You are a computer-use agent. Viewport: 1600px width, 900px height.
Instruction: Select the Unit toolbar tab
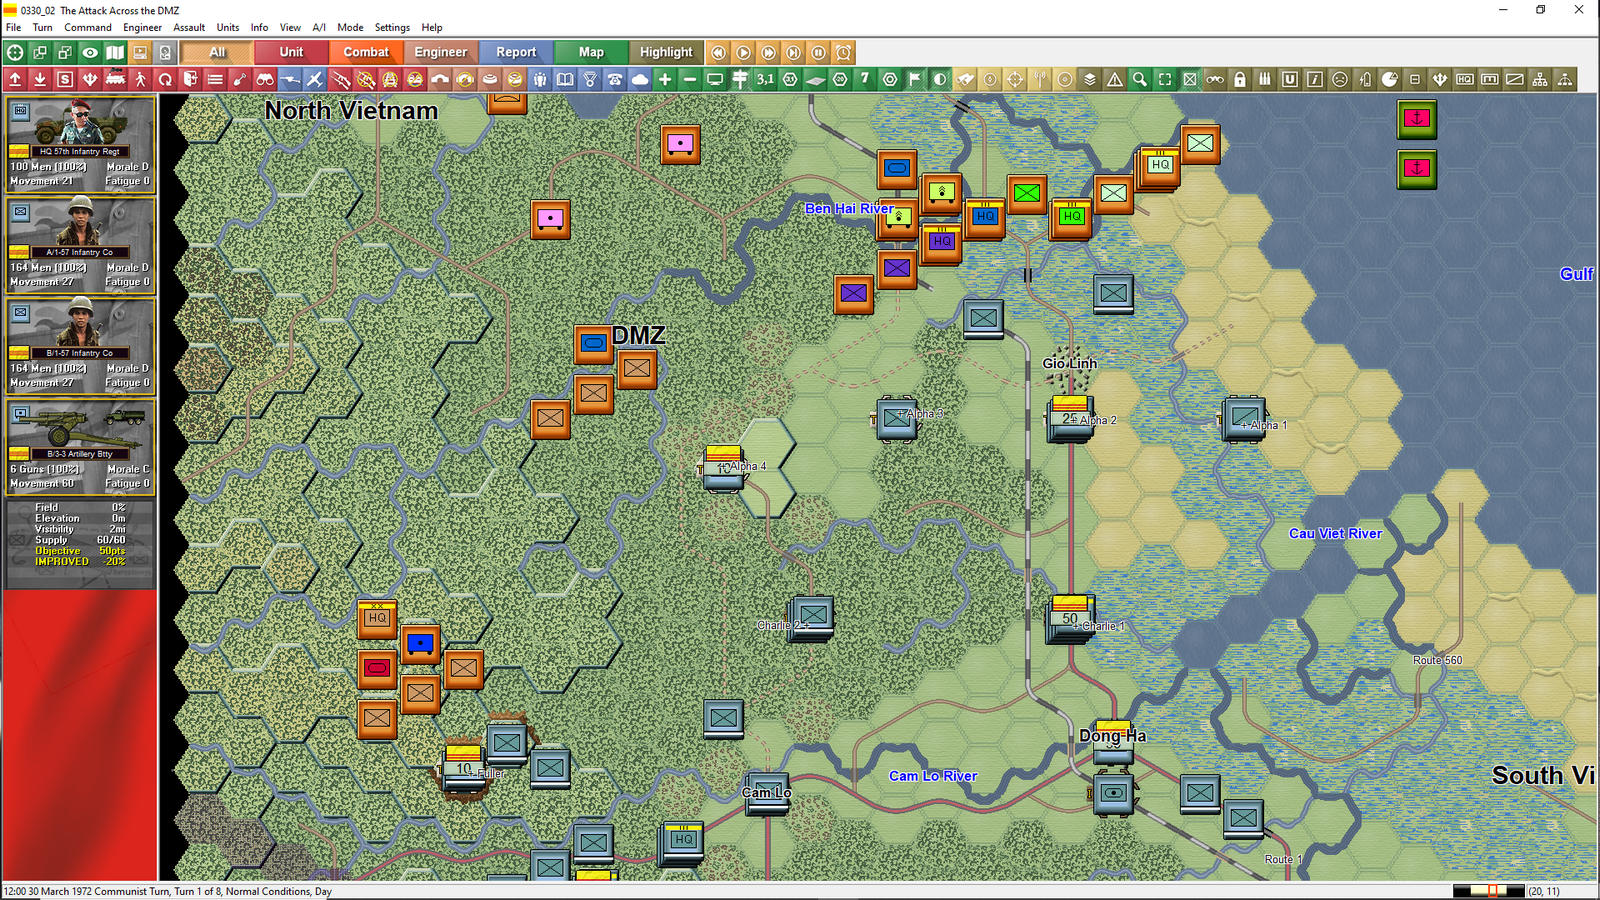click(291, 52)
